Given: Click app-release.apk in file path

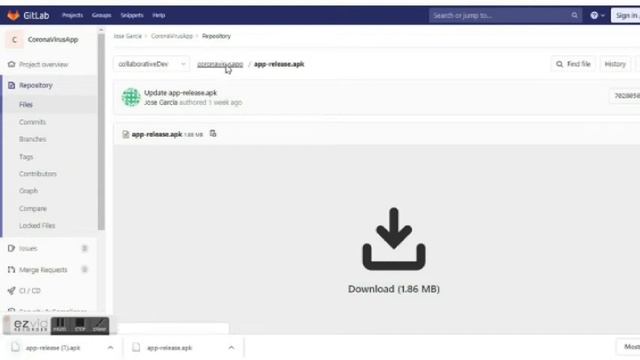Looking at the screenshot, I should 279,64.
